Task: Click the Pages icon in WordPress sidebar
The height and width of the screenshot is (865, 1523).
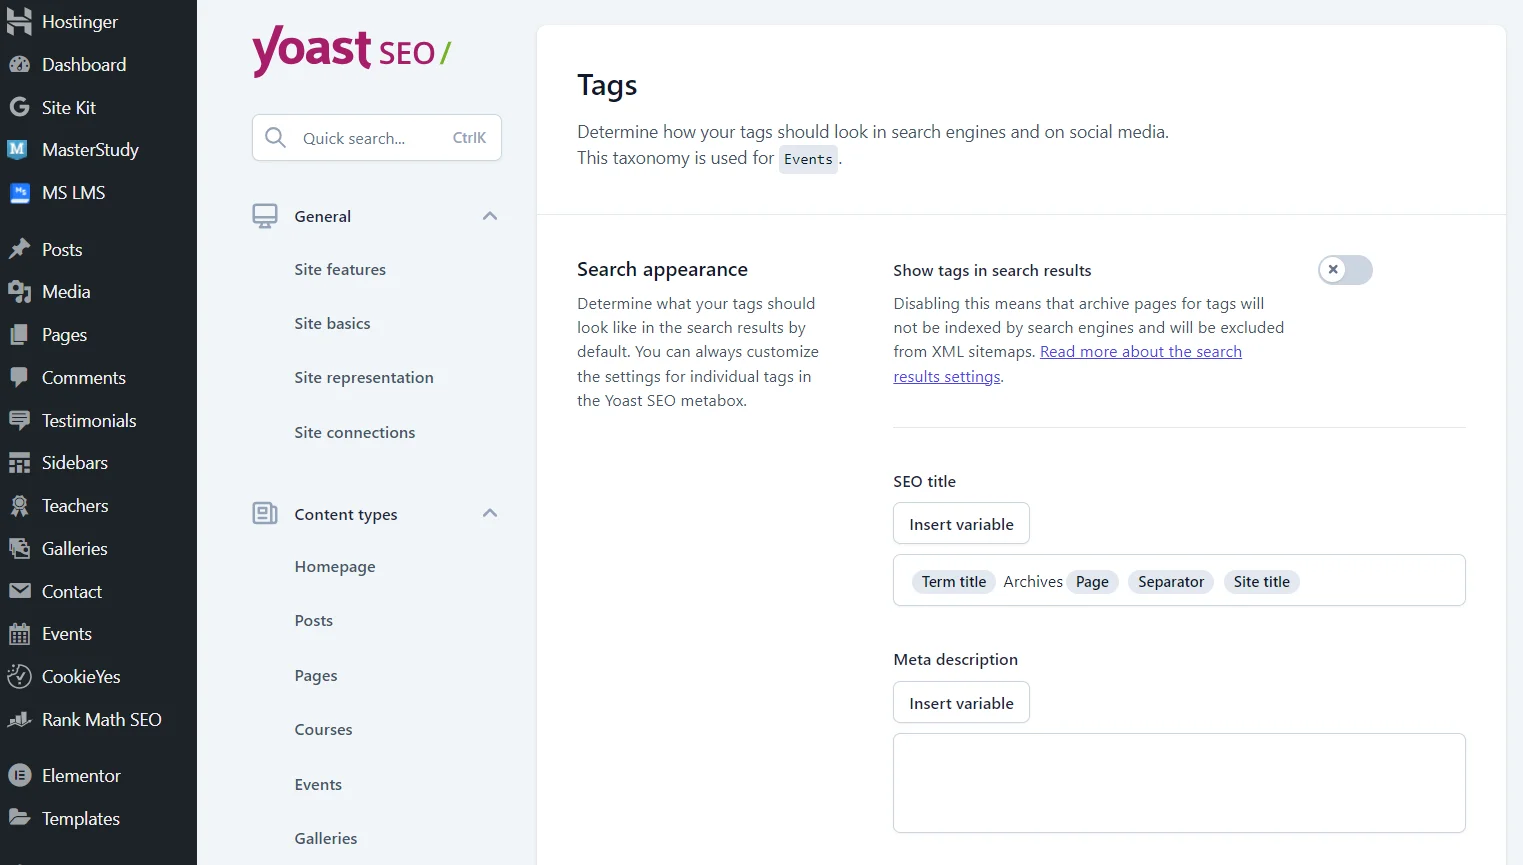Action: [19, 334]
